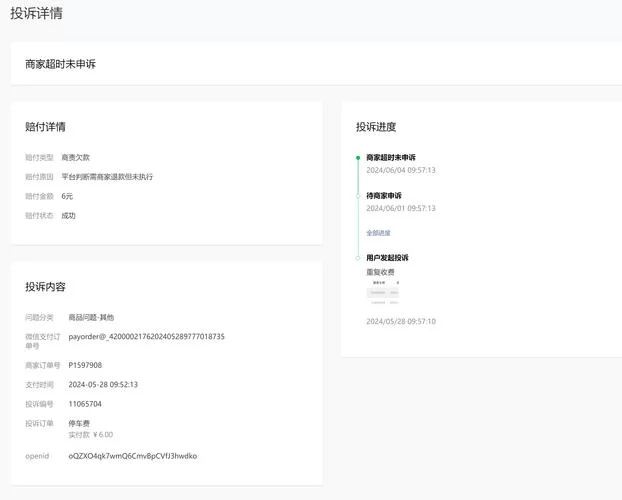The width and height of the screenshot is (622, 500).
Task: Click the 6元 compensation amount value
Action: 67,196
